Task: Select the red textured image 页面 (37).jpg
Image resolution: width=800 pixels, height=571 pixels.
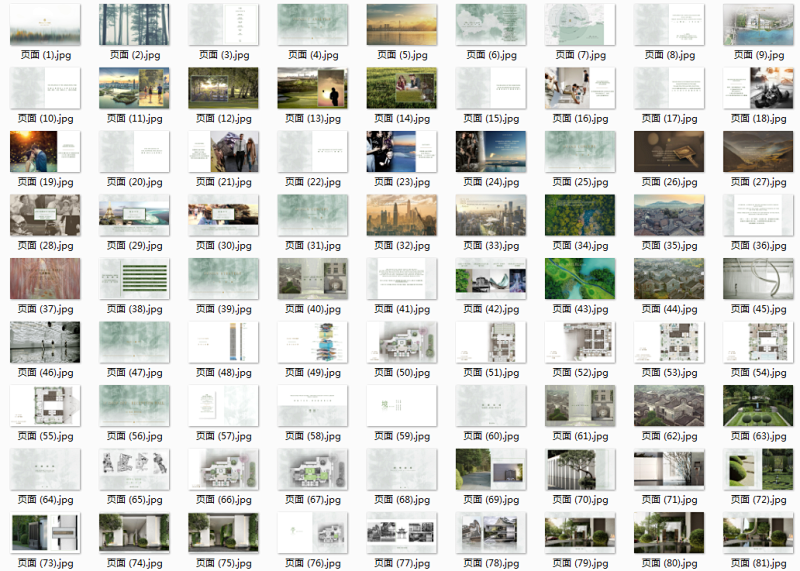Action: tap(44, 279)
